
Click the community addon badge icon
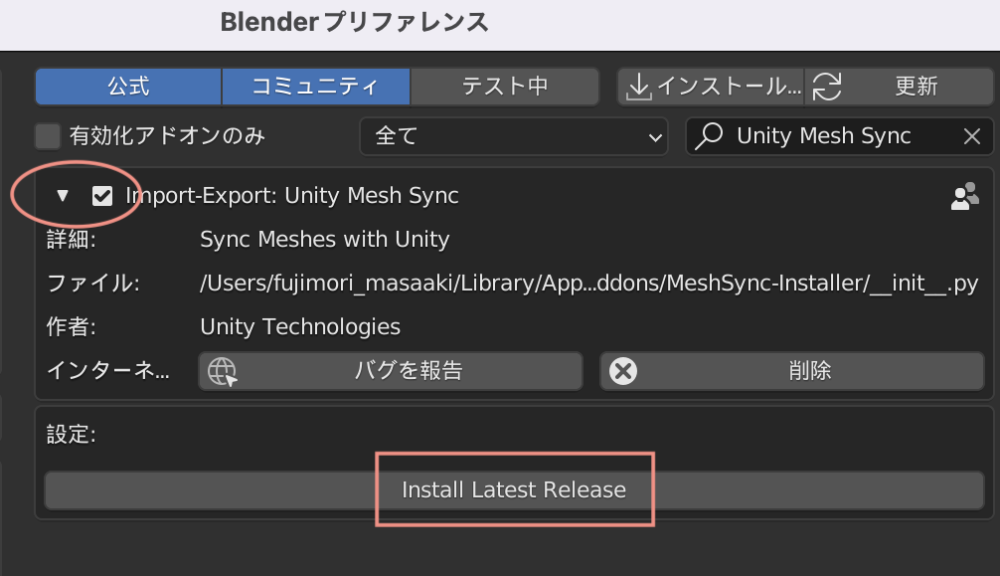point(964,195)
